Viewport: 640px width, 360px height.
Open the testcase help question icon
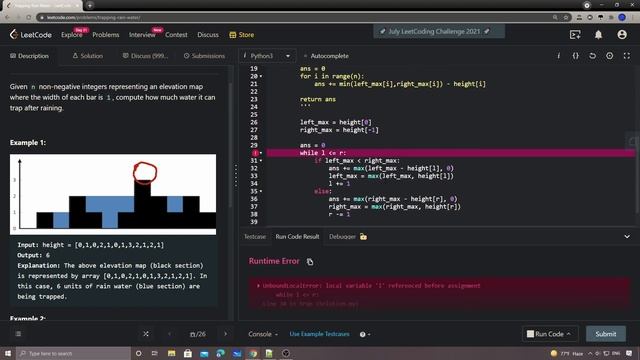(363, 334)
